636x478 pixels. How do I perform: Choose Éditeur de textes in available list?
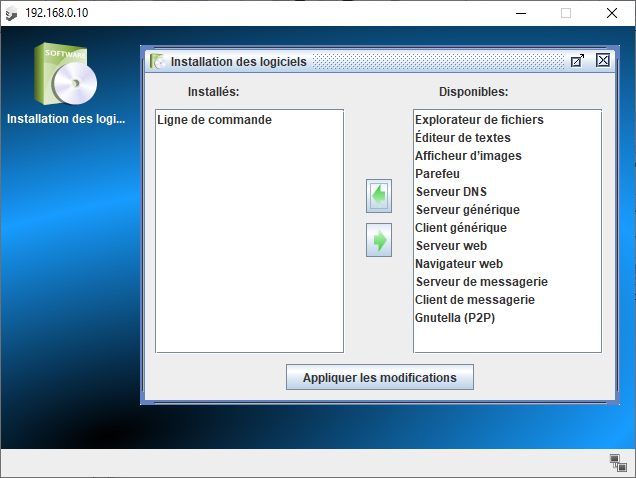(x=462, y=138)
